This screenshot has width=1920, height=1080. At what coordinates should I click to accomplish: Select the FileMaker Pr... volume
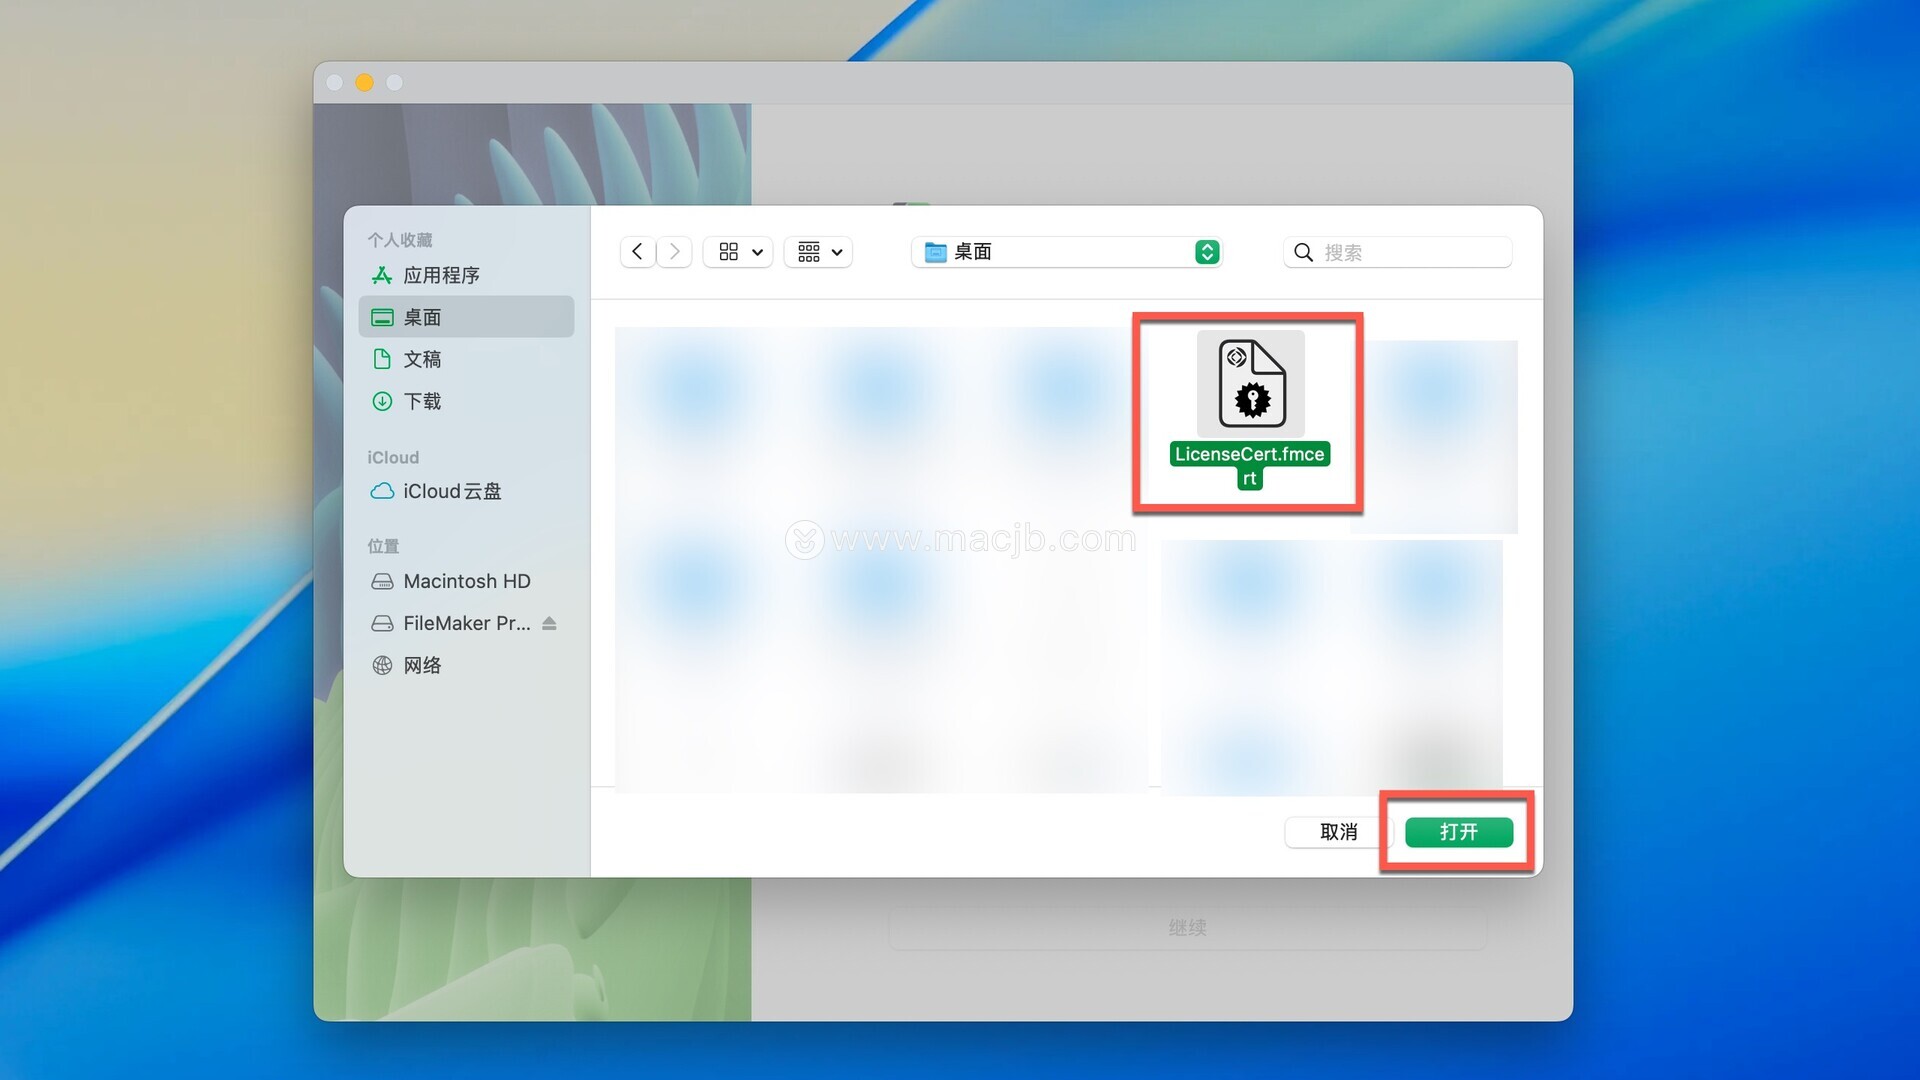point(466,623)
